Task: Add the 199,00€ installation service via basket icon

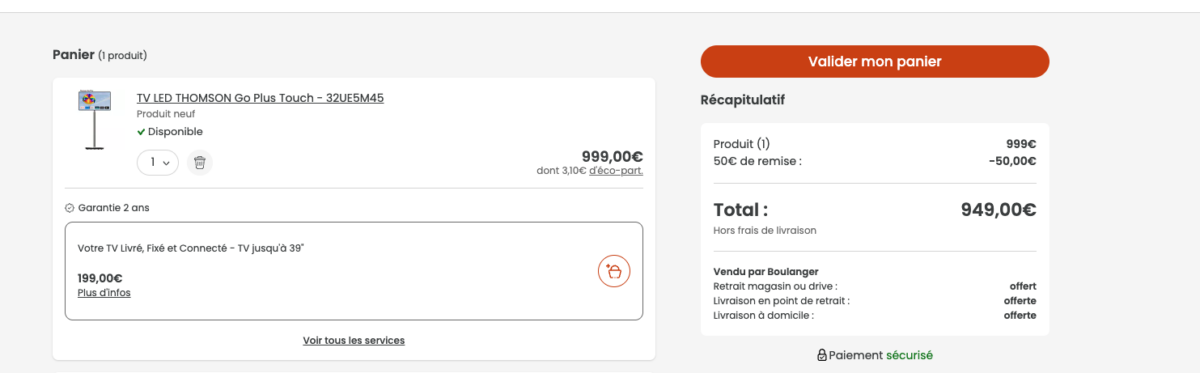Action: pos(614,271)
